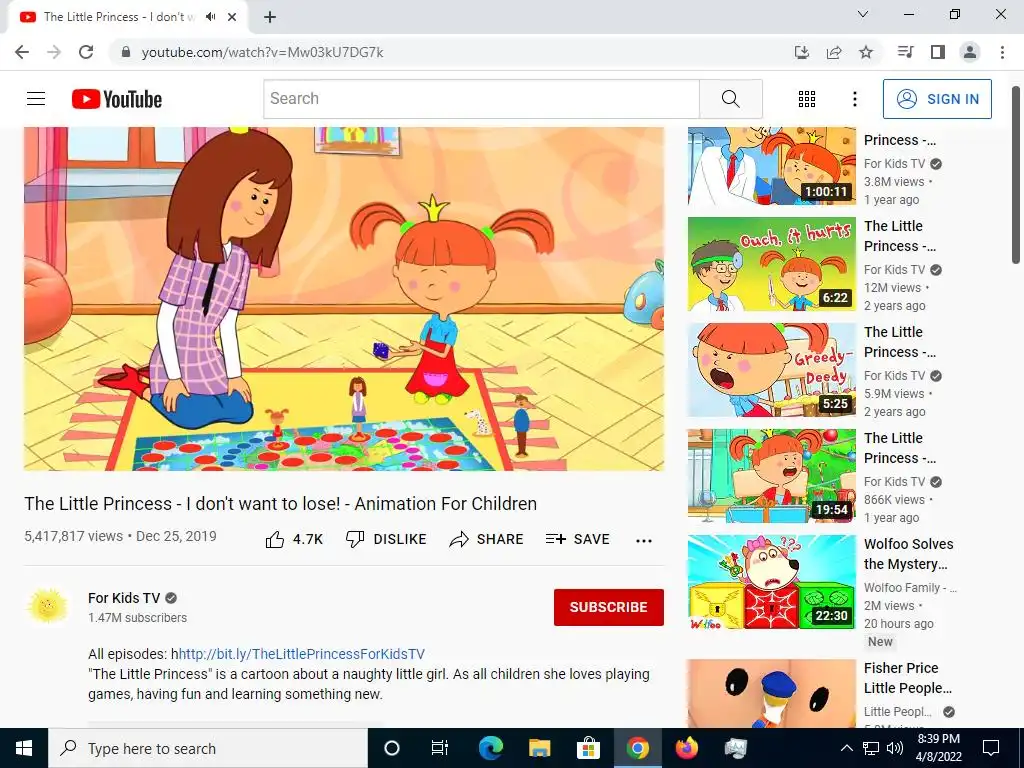Open Chrome profile avatar
Screen dimensions: 1024x768
(x=970, y=52)
